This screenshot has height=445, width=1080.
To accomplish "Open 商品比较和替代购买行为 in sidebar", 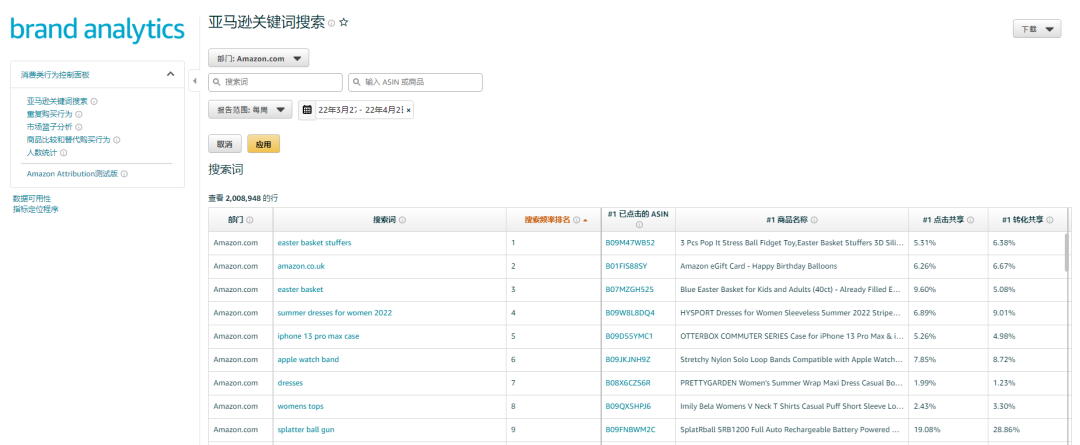I will (69, 140).
